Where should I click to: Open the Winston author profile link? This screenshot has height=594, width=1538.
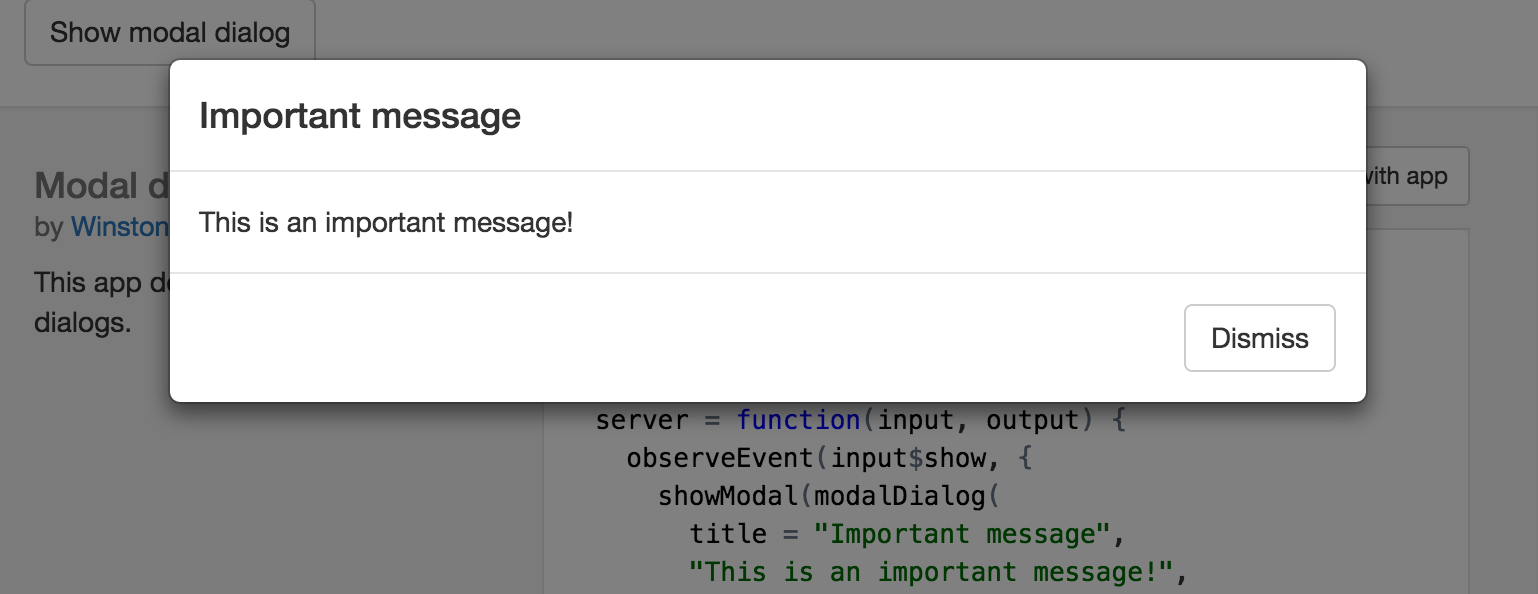120,227
